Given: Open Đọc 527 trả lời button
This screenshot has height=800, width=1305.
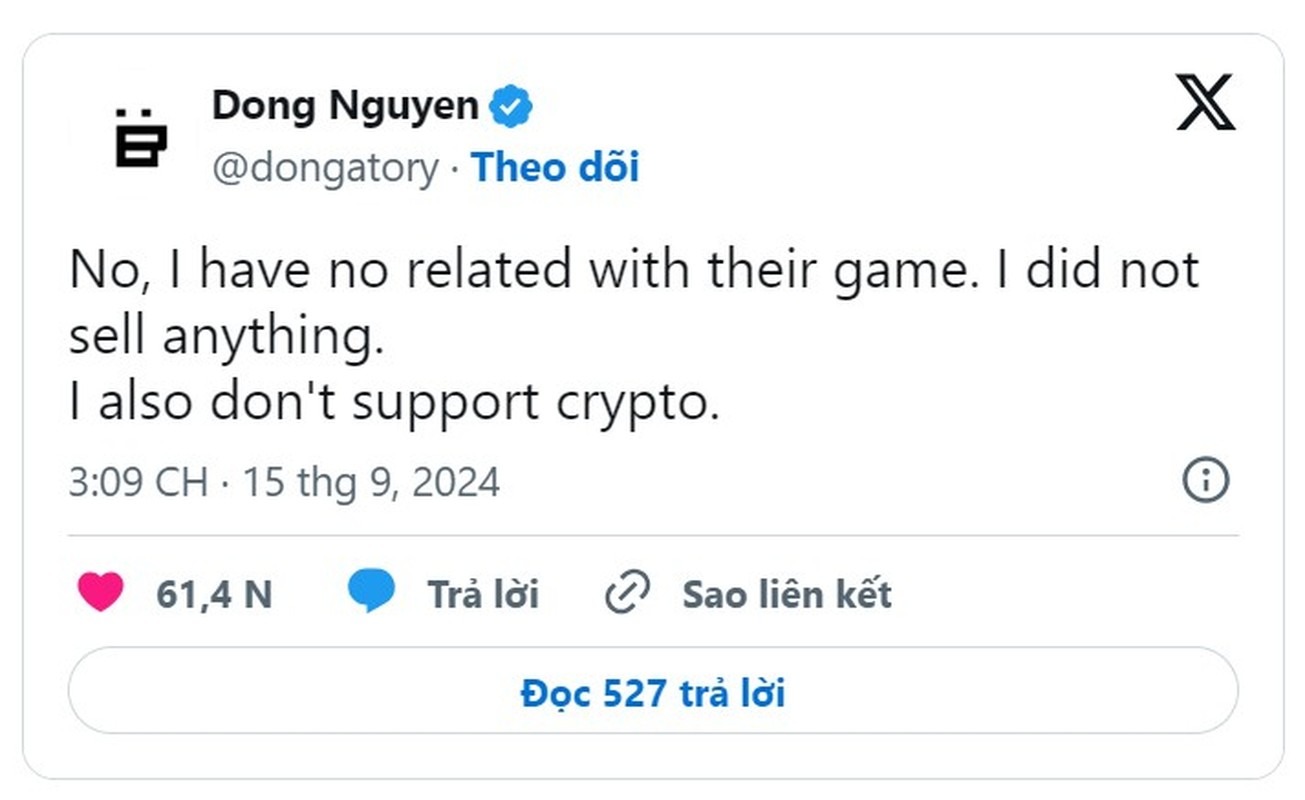Looking at the screenshot, I should coord(653,692).
